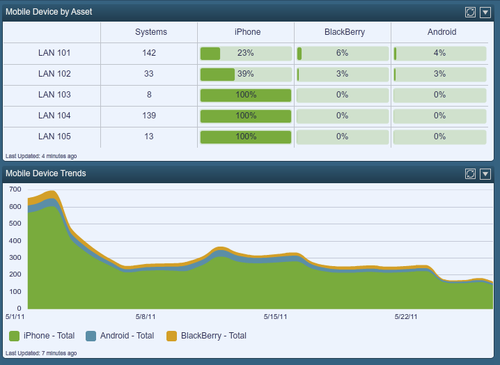Click the 5/1/11 date axis label
Viewport: 500px width, 365px height.
15,317
